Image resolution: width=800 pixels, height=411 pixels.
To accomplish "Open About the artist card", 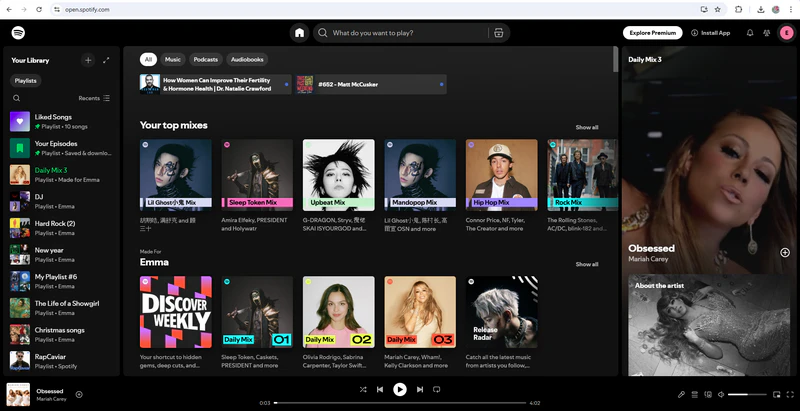I will coord(709,325).
